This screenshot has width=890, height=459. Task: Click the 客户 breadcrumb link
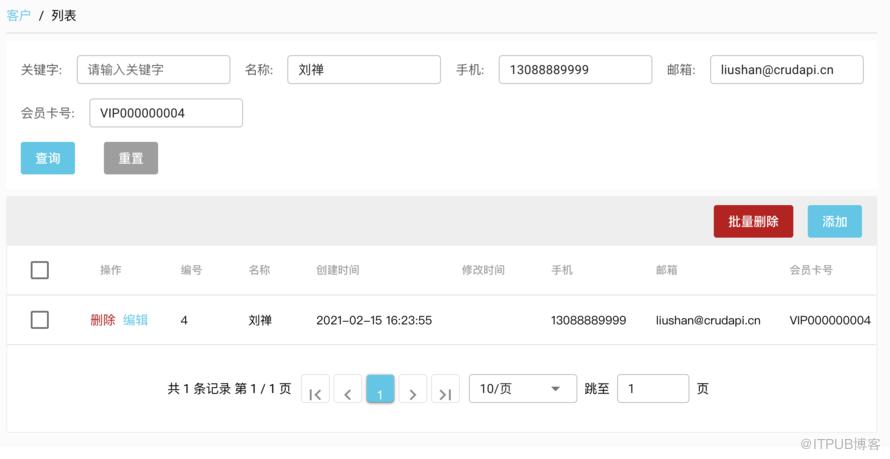tap(19, 15)
